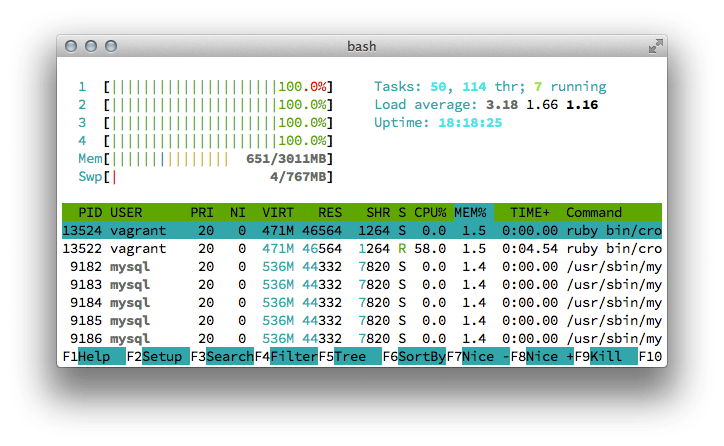The width and height of the screenshot is (724, 446).
Task: Open F2 Setup in the footer bar
Action: [x=158, y=356]
